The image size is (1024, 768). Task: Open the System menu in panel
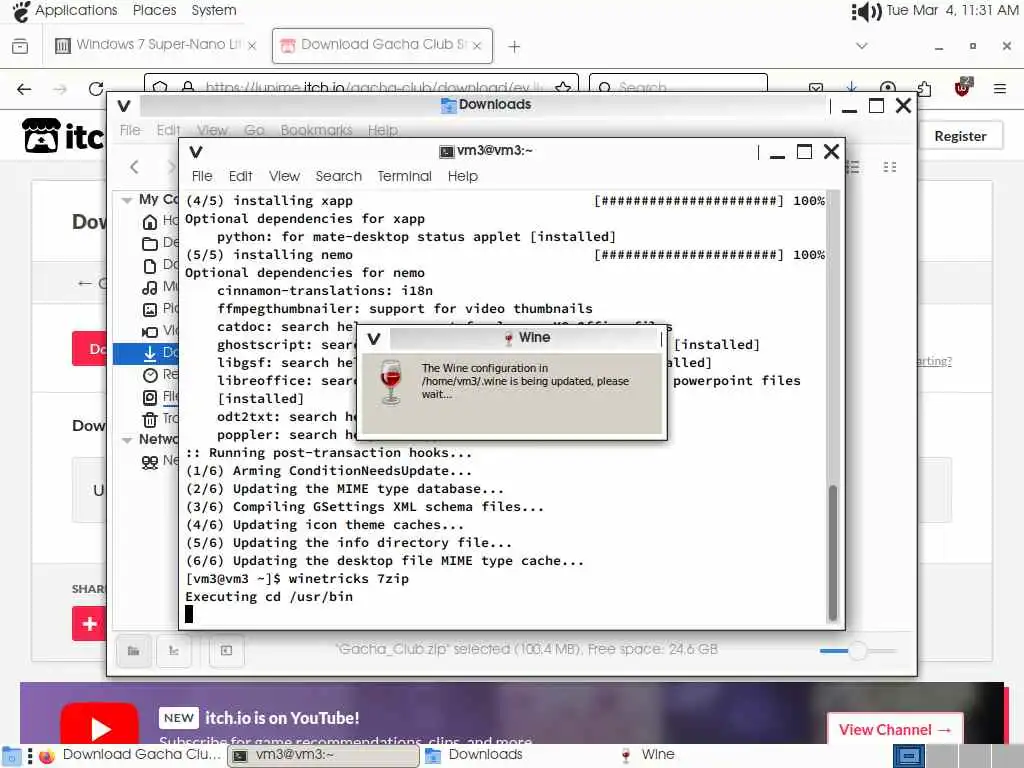coord(214,10)
